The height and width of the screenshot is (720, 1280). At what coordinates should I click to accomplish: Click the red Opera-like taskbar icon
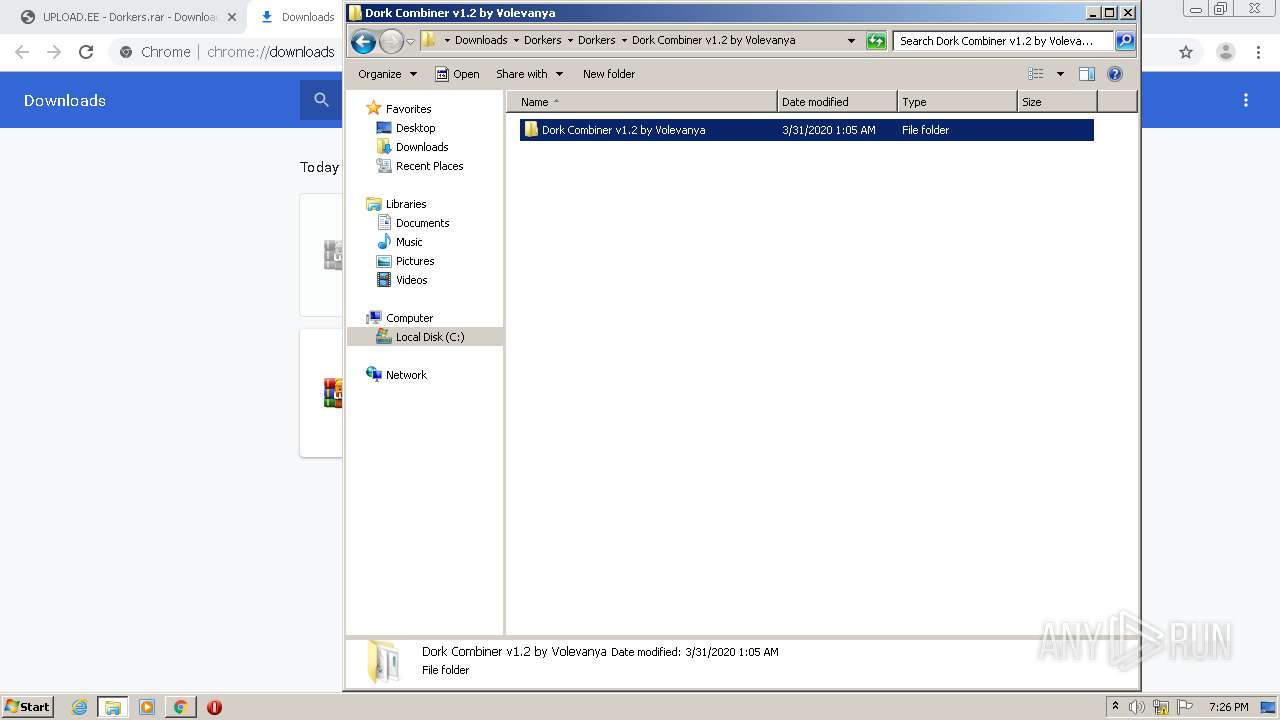tap(214, 707)
